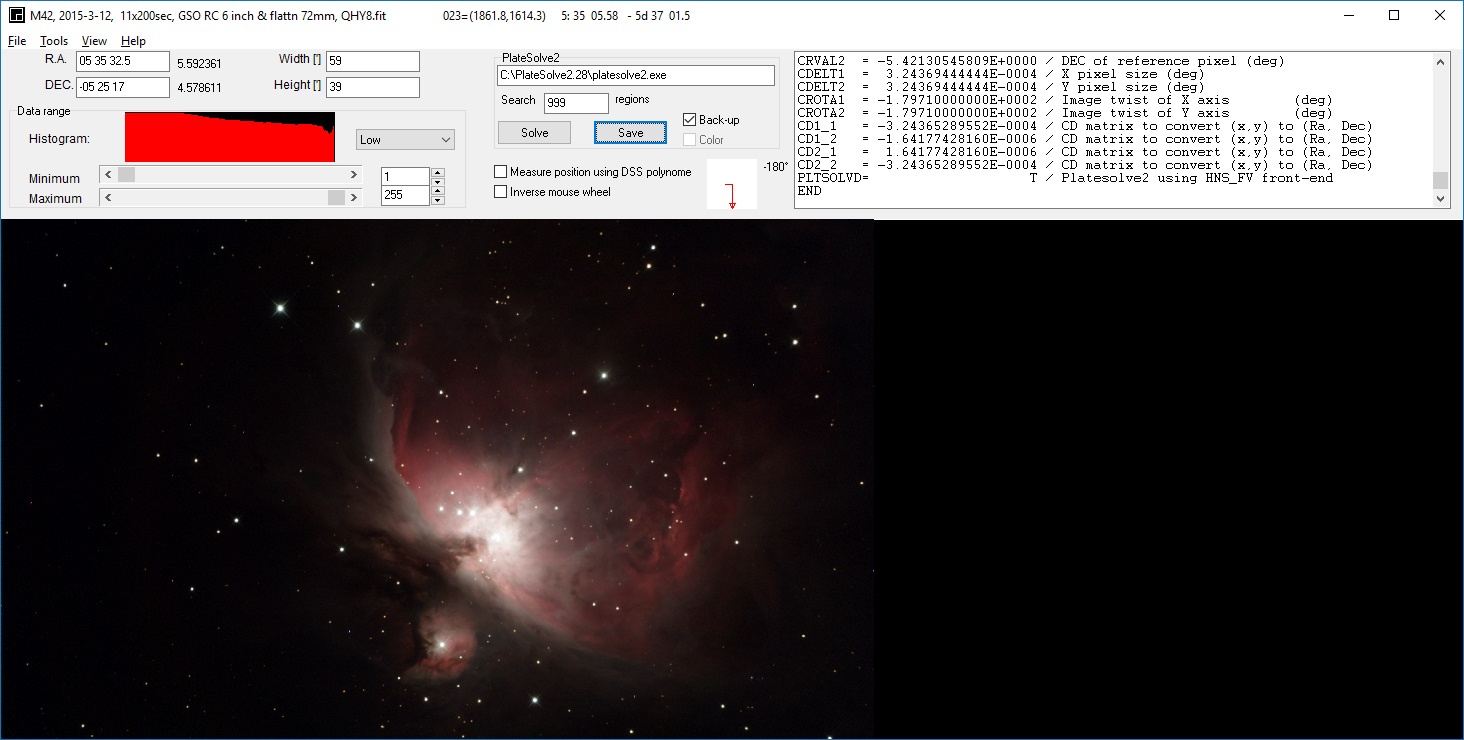Click the PlateSolve2 path field
Viewport: 1464px width, 740px height.
635,75
